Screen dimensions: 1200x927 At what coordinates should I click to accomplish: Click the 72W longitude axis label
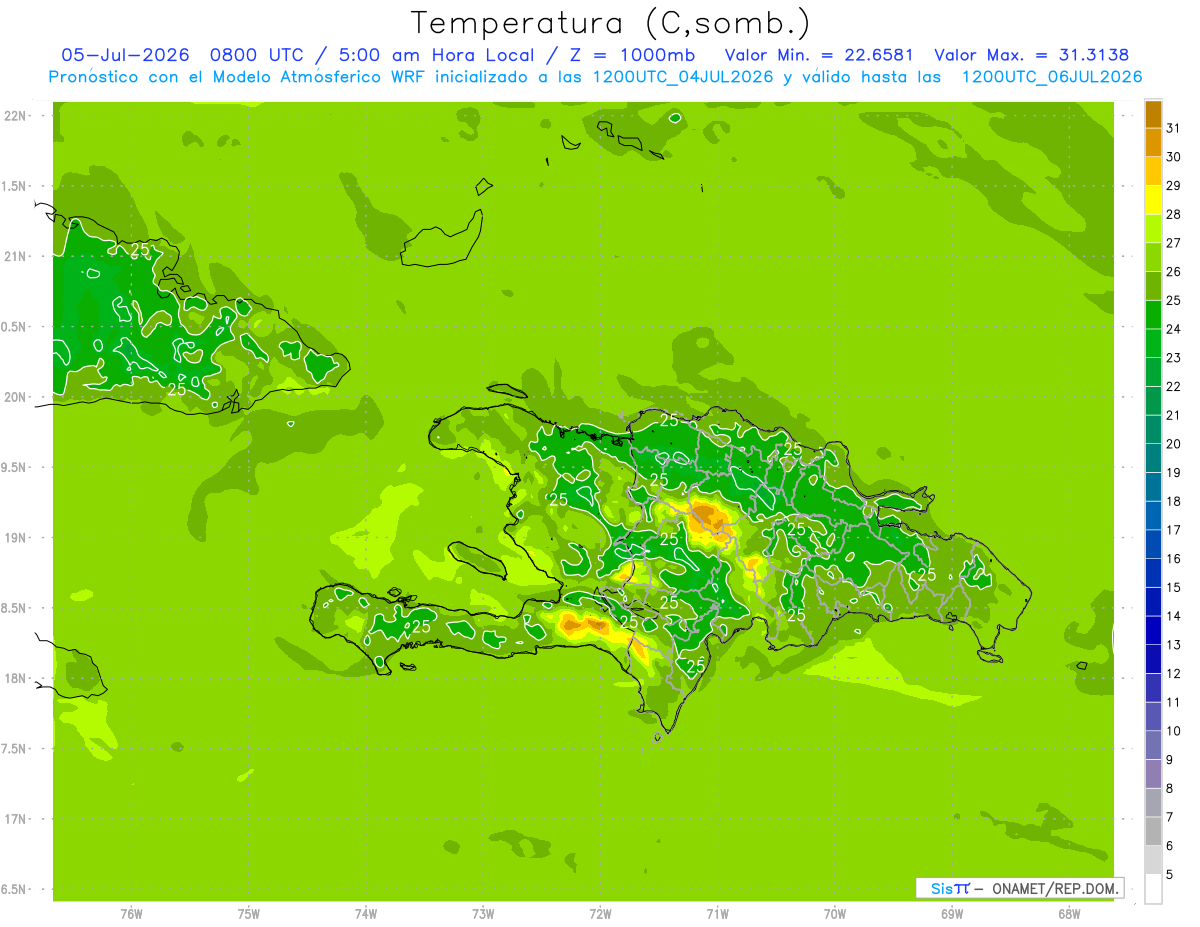600,913
